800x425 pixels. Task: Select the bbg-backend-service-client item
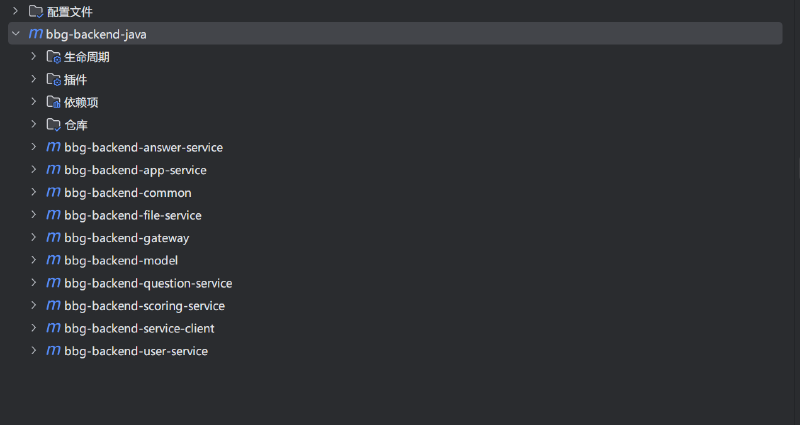click(139, 328)
